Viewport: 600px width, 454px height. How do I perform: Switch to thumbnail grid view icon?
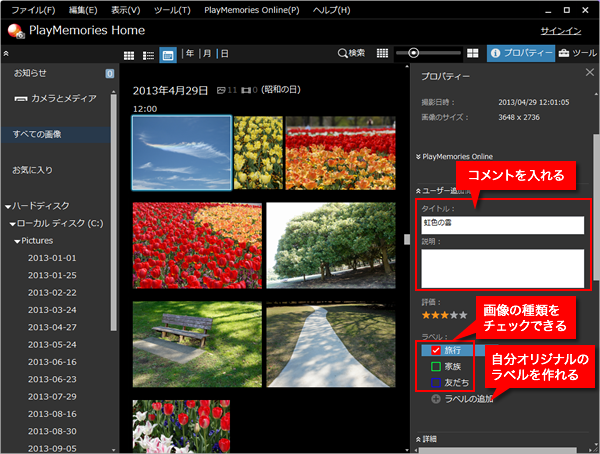tap(128, 53)
